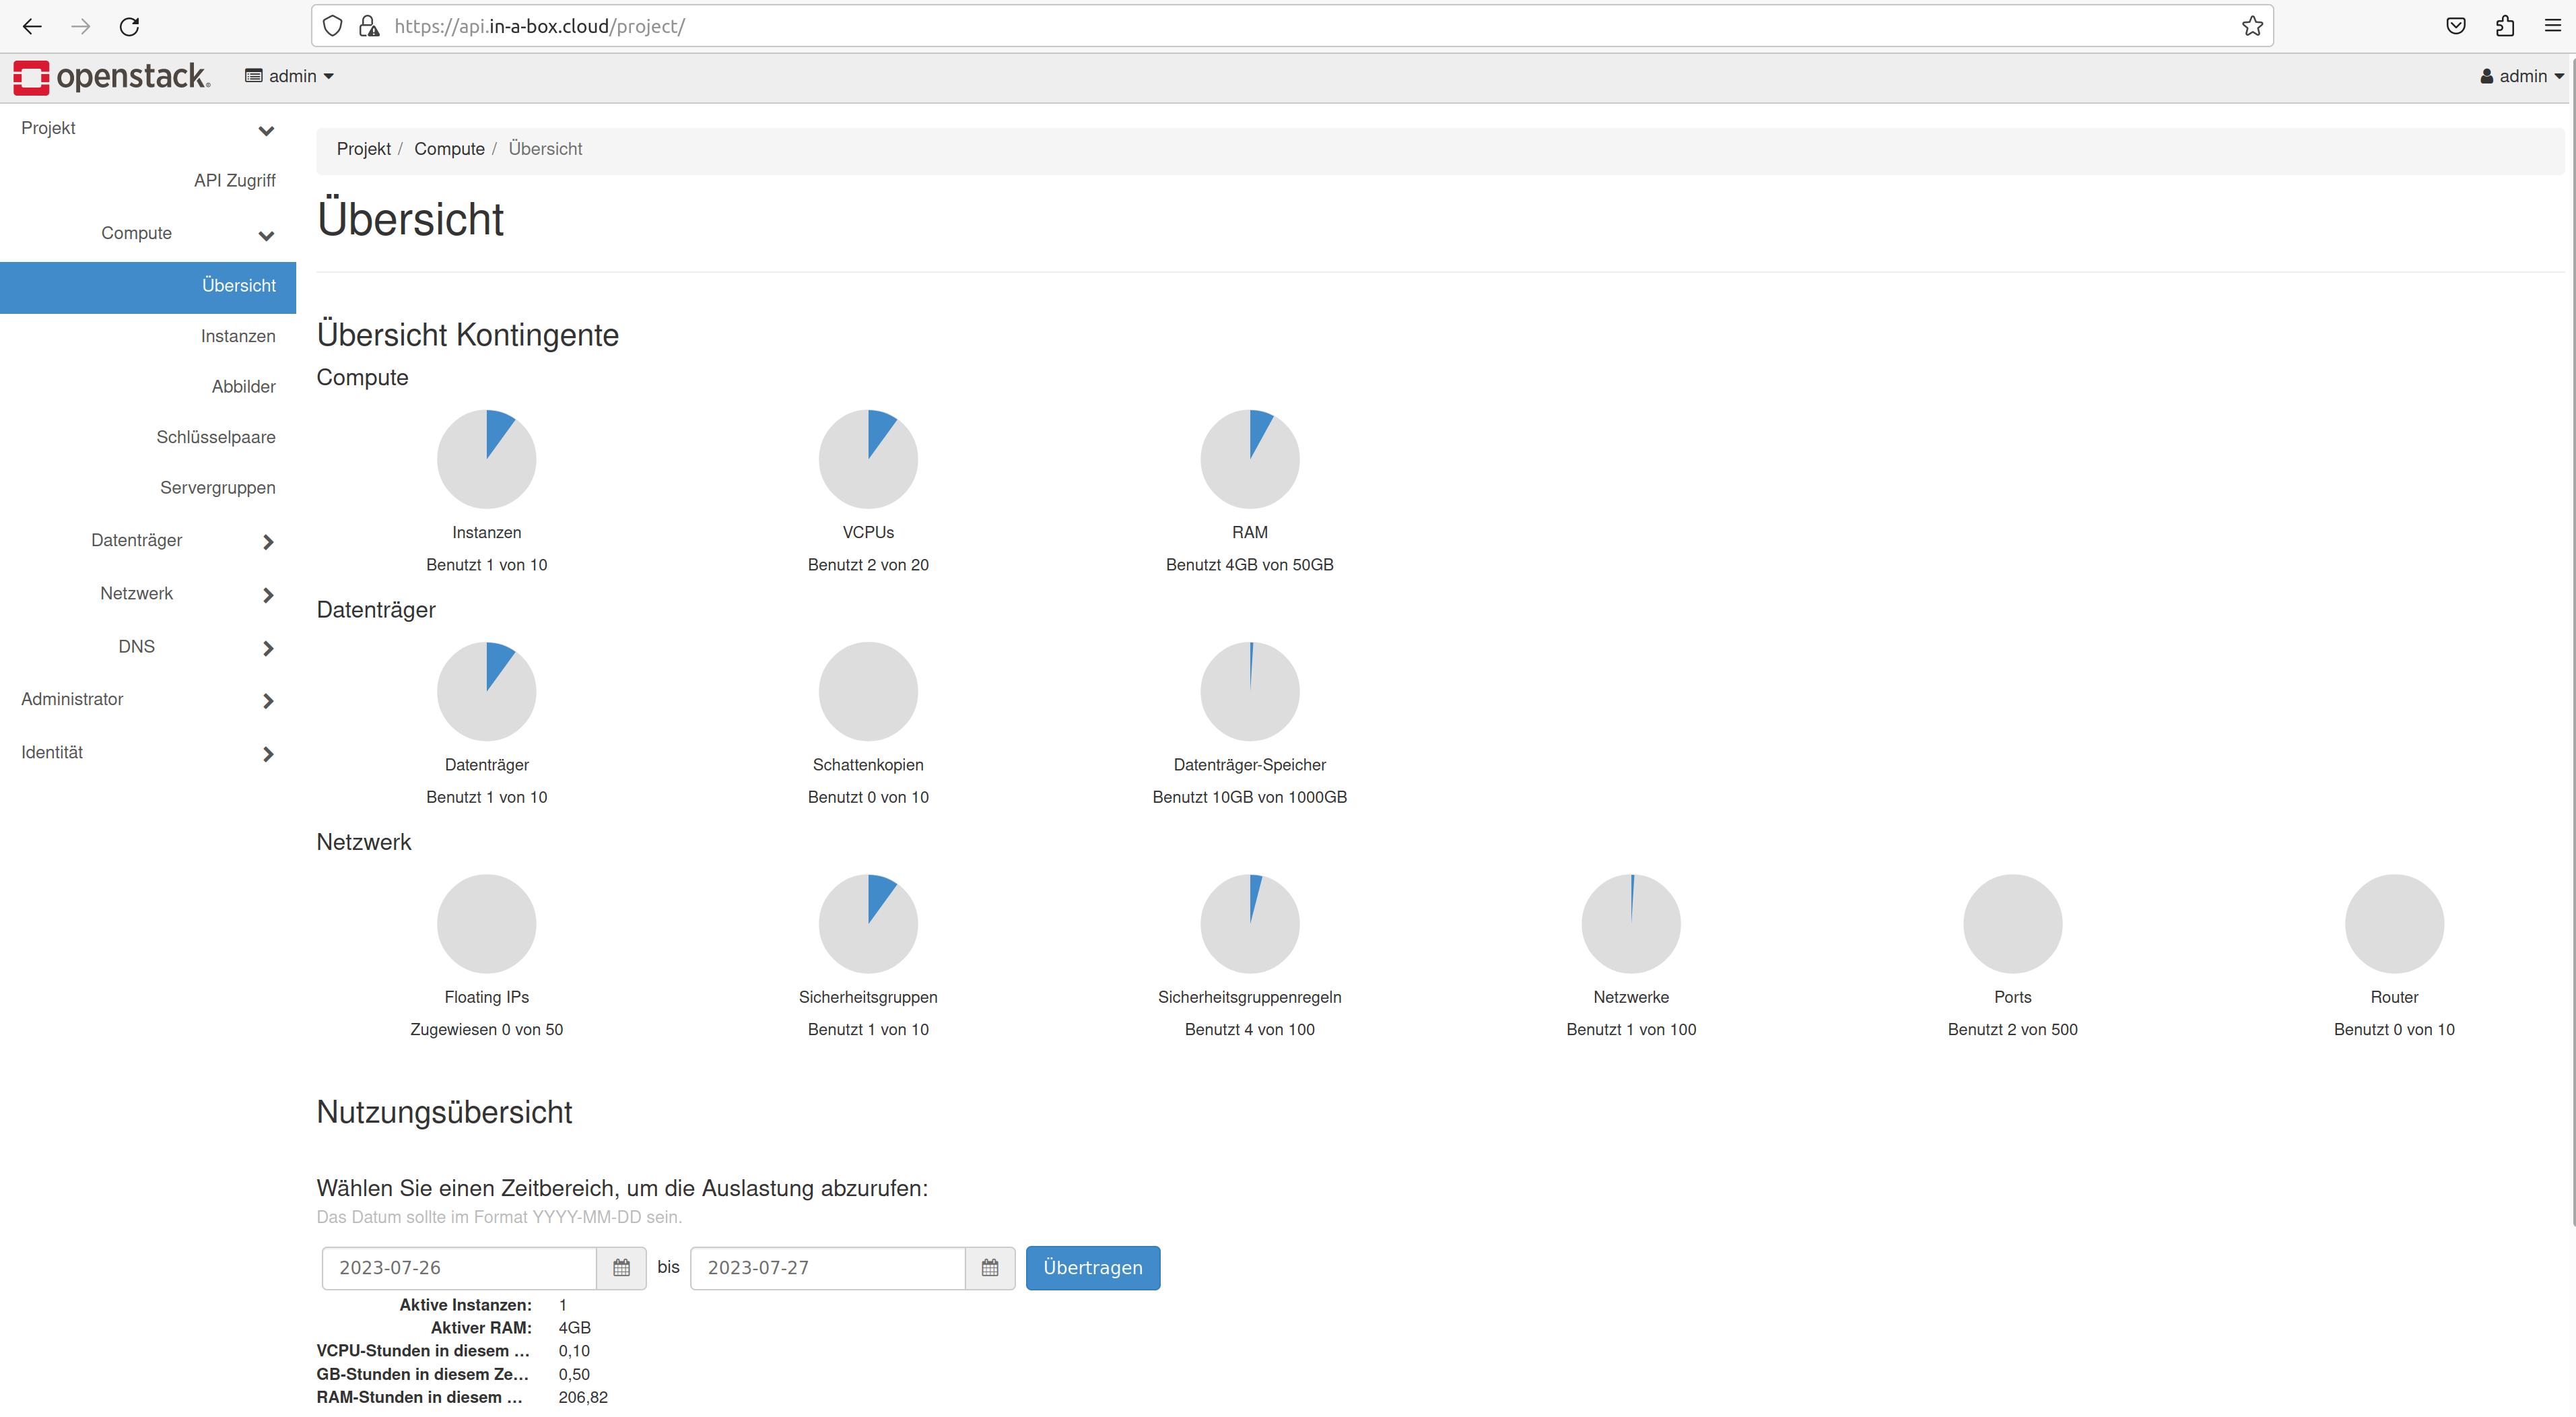This screenshot has width=2576, height=1417.
Task: Open the admin project dropdown
Action: 290,77
